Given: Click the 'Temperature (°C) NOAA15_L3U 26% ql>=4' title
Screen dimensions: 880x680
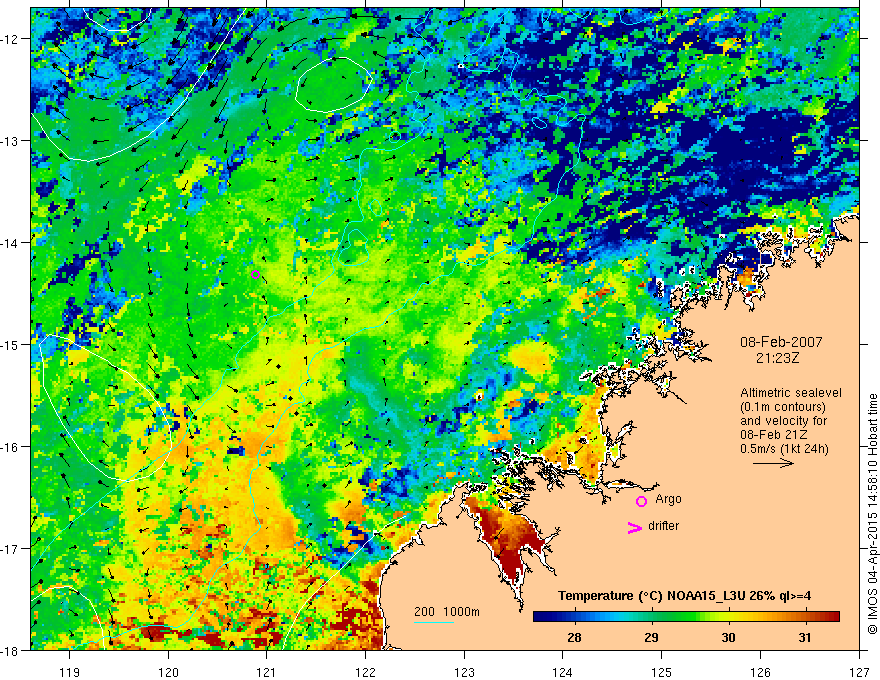Looking at the screenshot, I should [x=684, y=596].
